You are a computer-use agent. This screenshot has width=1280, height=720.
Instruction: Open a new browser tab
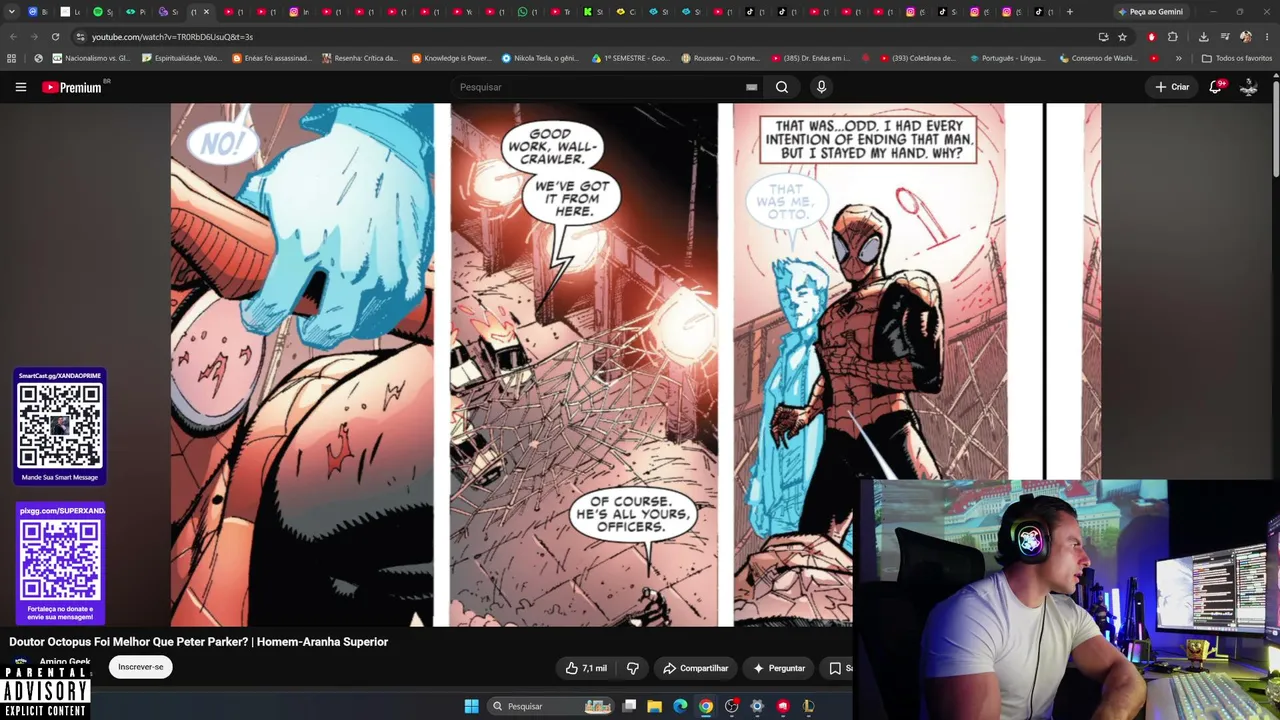click(1070, 12)
